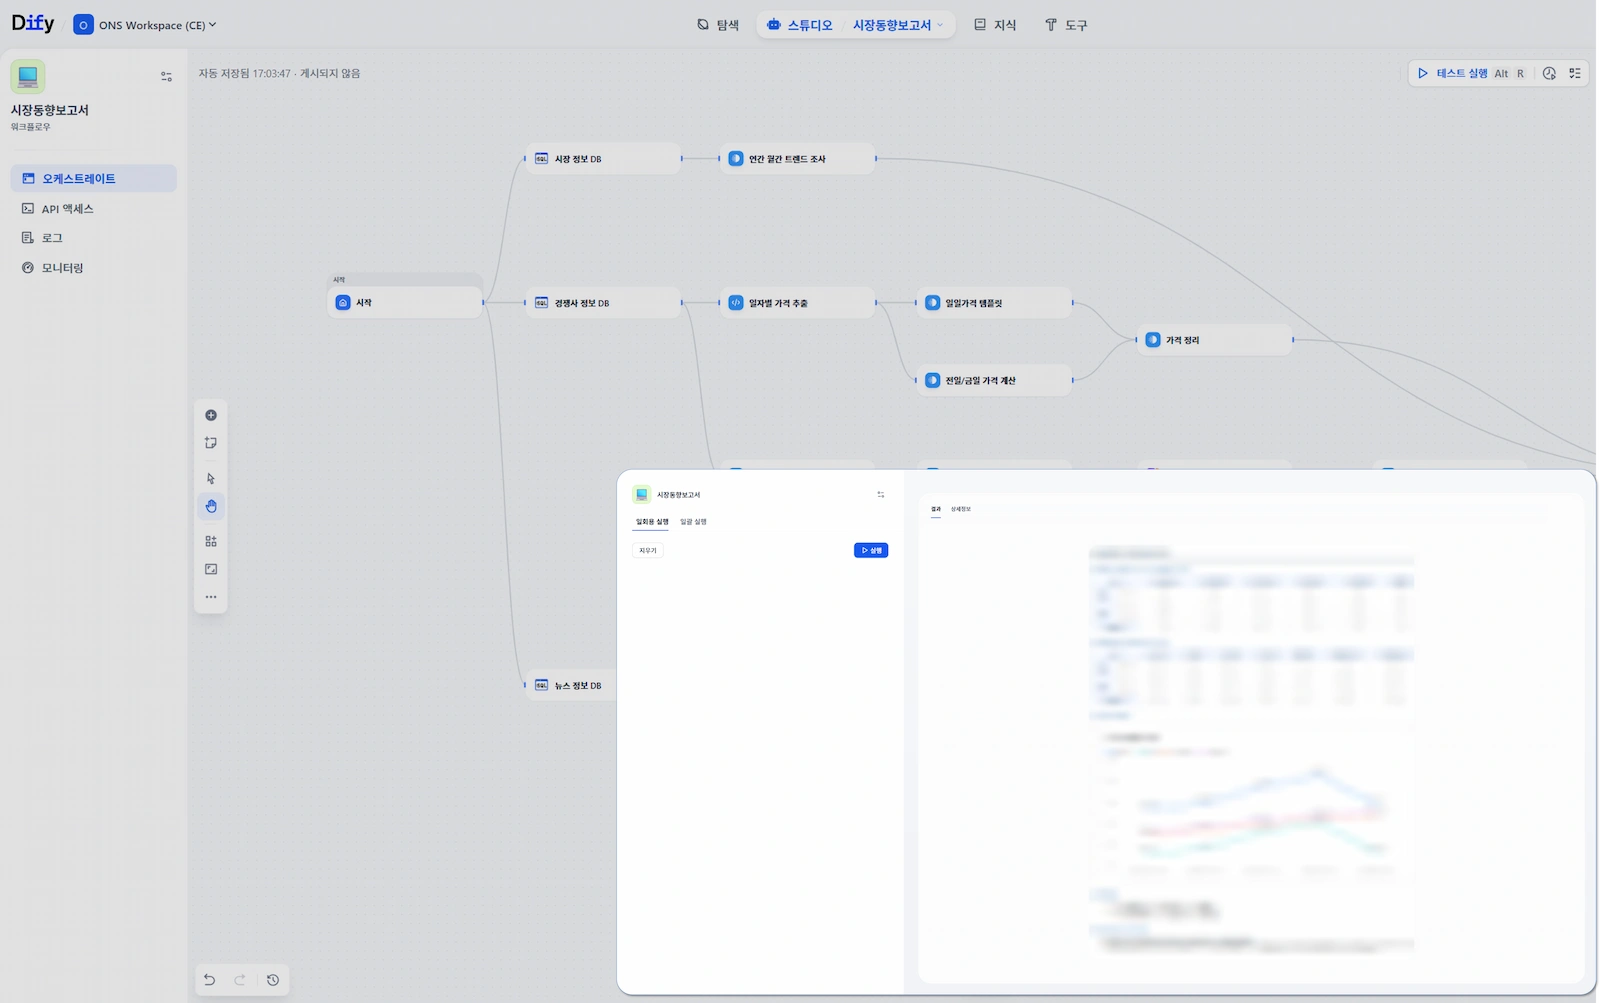Click the organize nodes icon
The height and width of the screenshot is (1003, 1600).
click(211, 541)
